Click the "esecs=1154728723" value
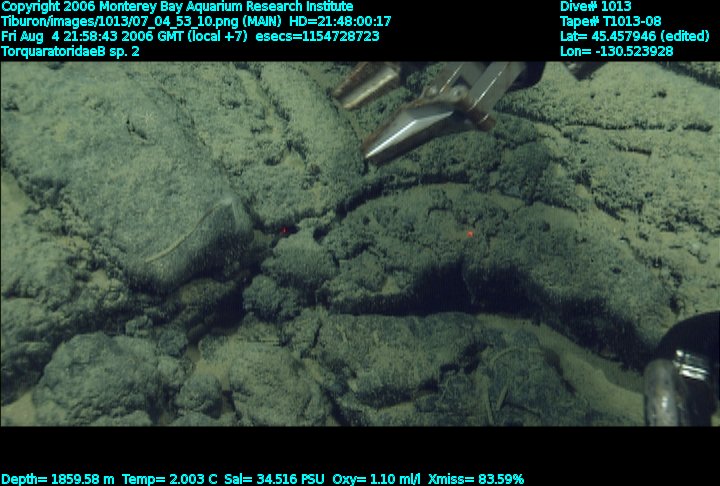 [317, 37]
